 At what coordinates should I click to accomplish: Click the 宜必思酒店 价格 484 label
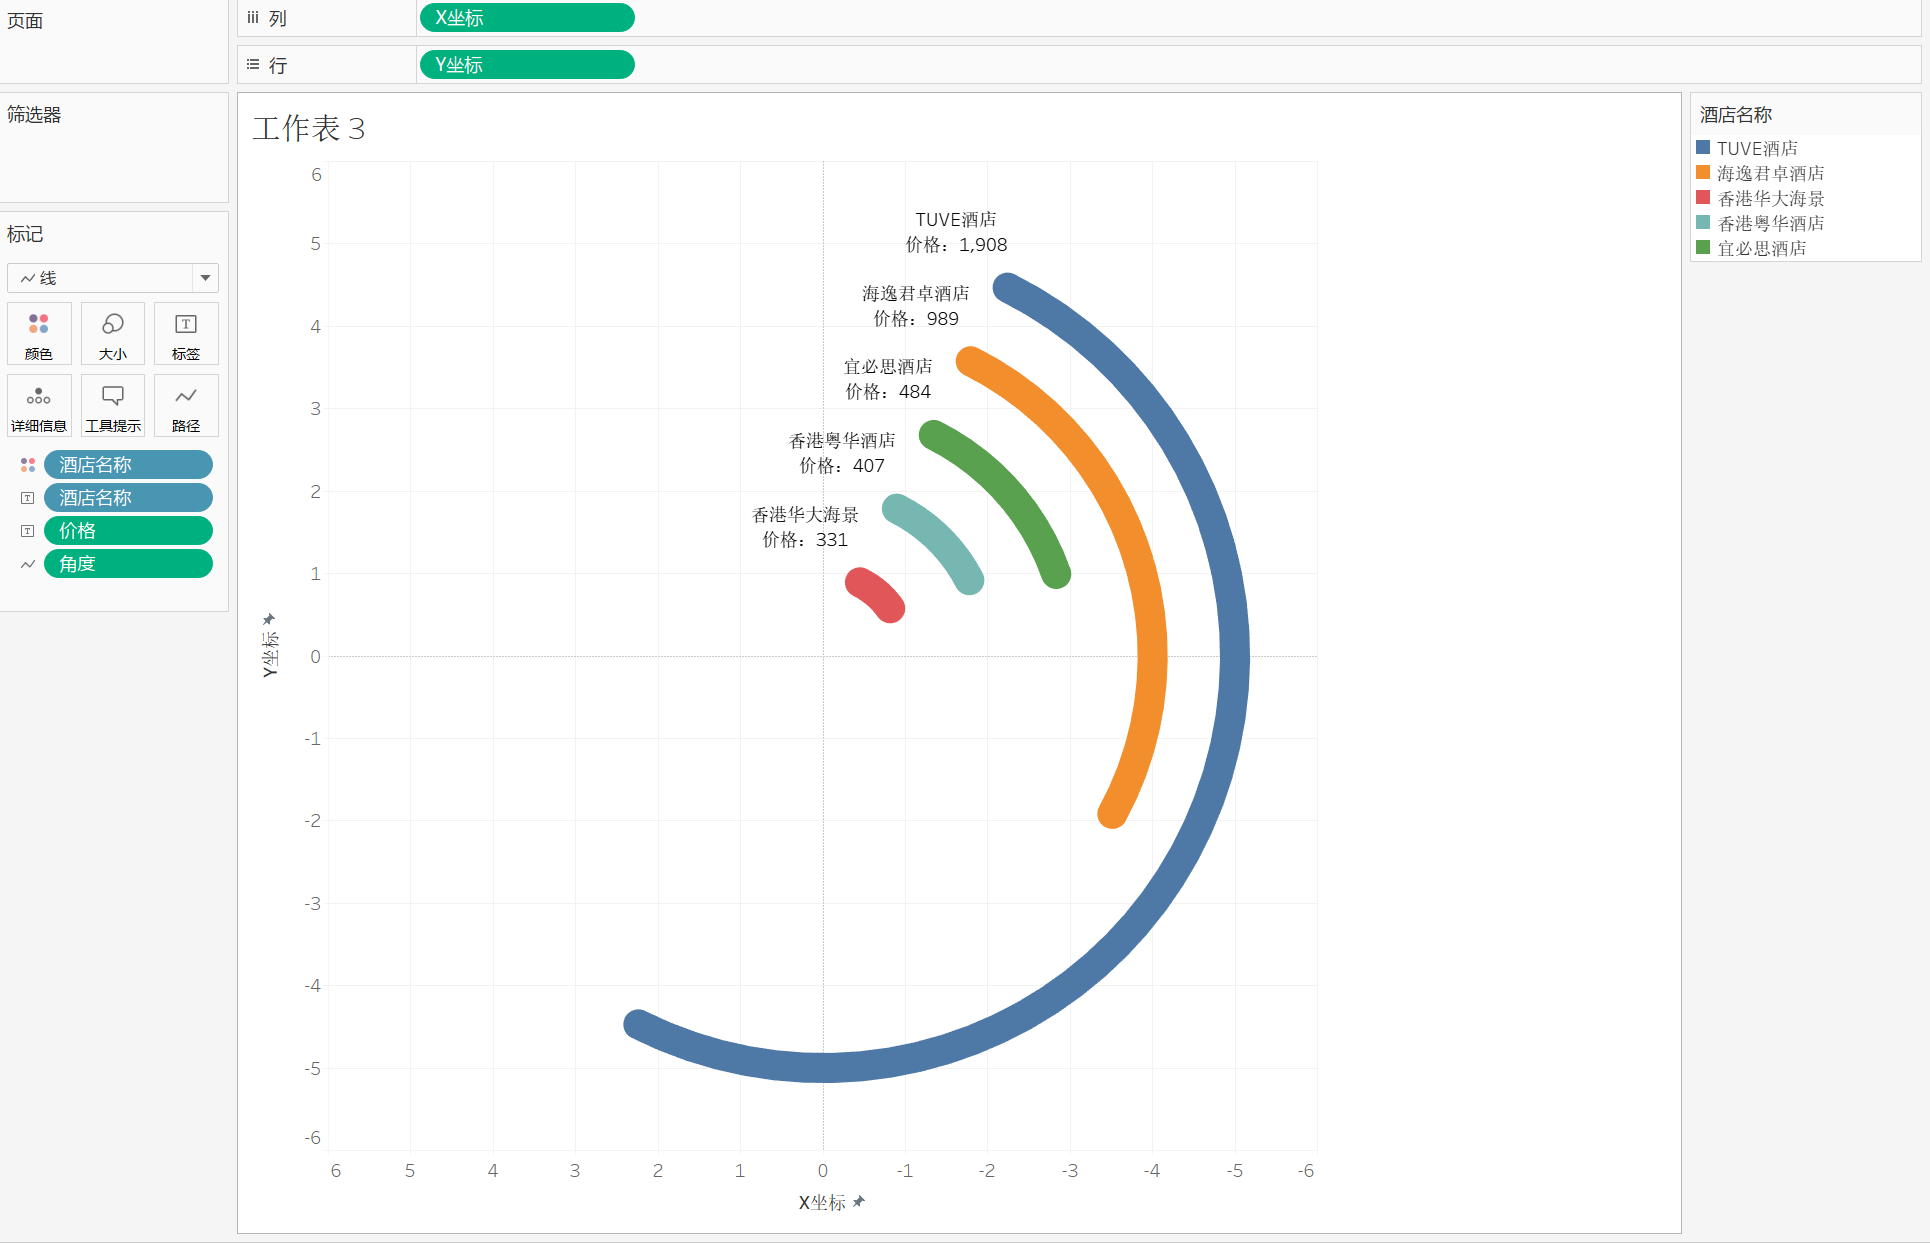888,379
